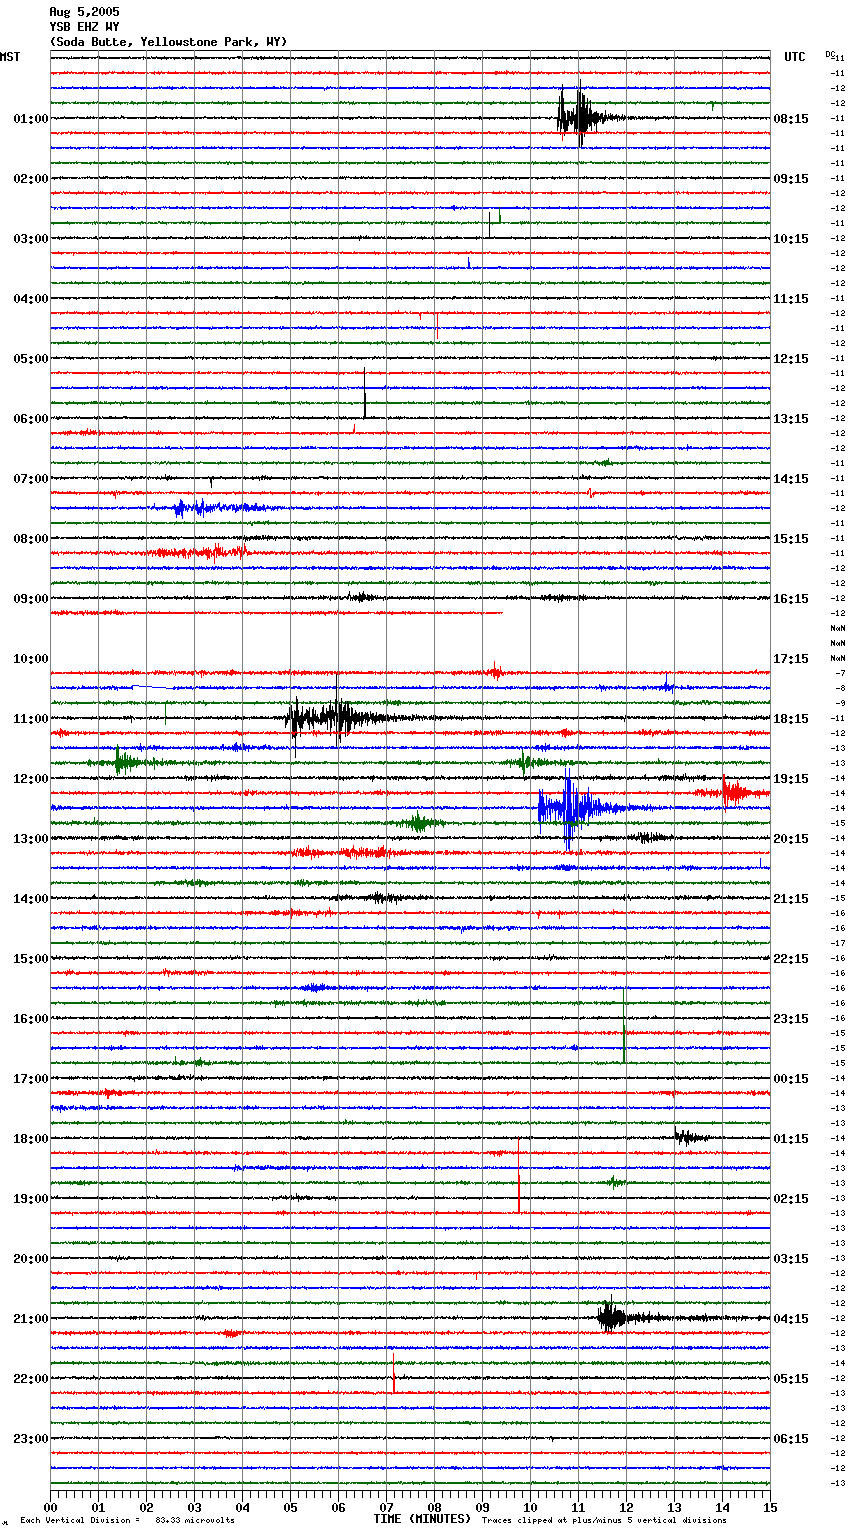The height and width of the screenshot is (1534, 850).
Task: Click the 21:00 MST time label
Action: 31,1319
